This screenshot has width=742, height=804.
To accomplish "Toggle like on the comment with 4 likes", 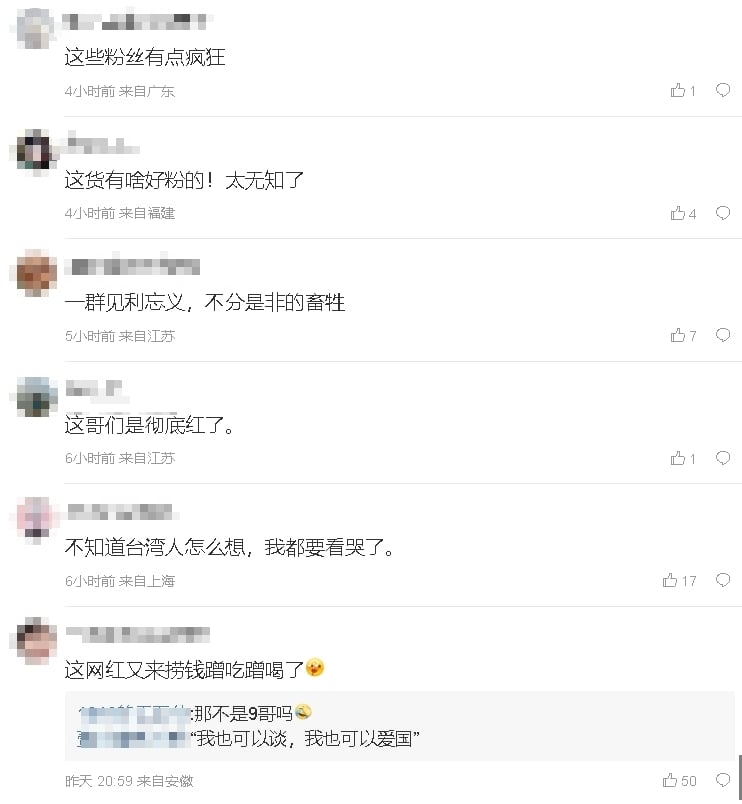I will [678, 212].
